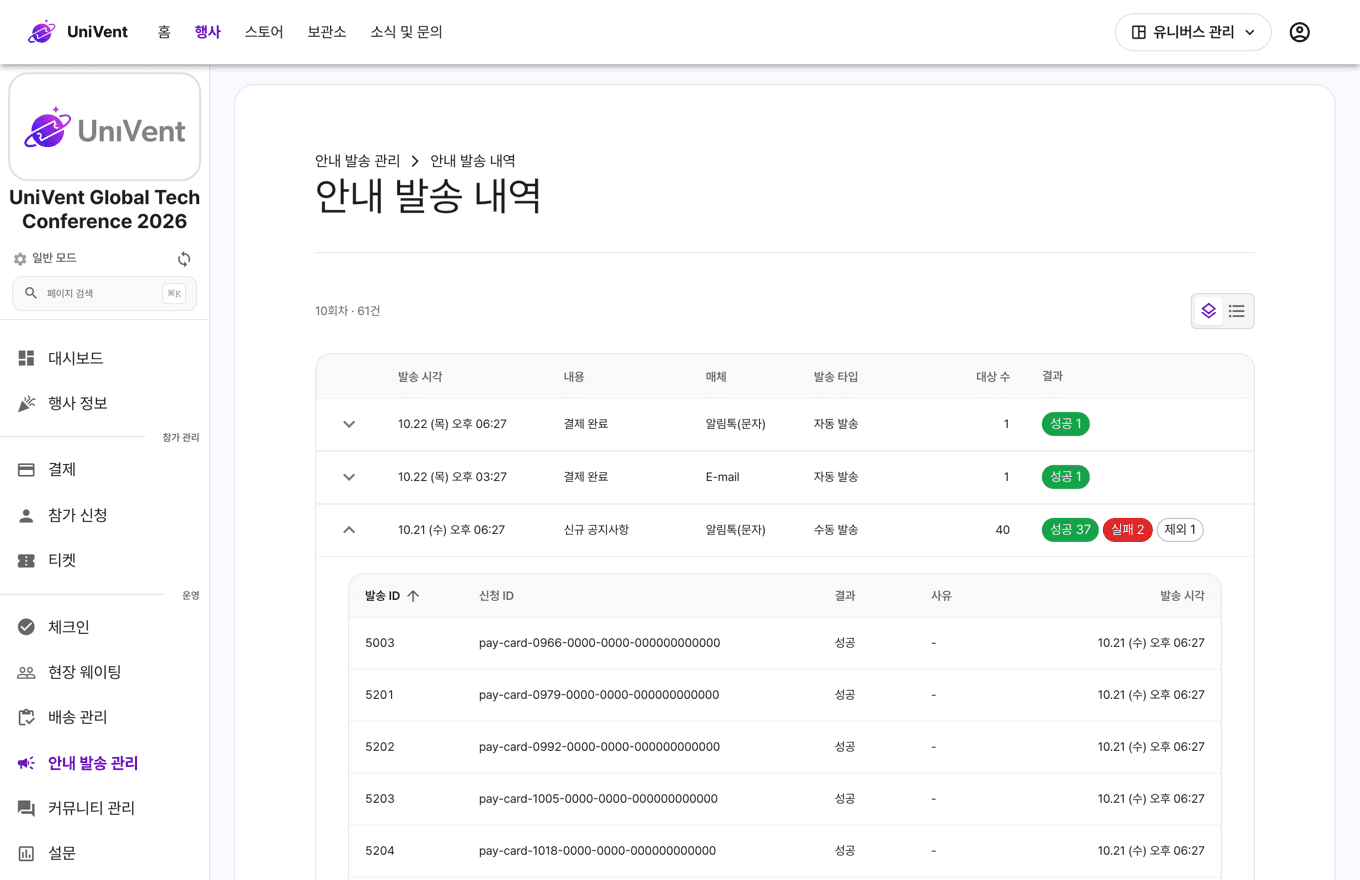Click the magnifier icon in 페이지 검색
Viewport: 1360px width, 880px height.
31,293
